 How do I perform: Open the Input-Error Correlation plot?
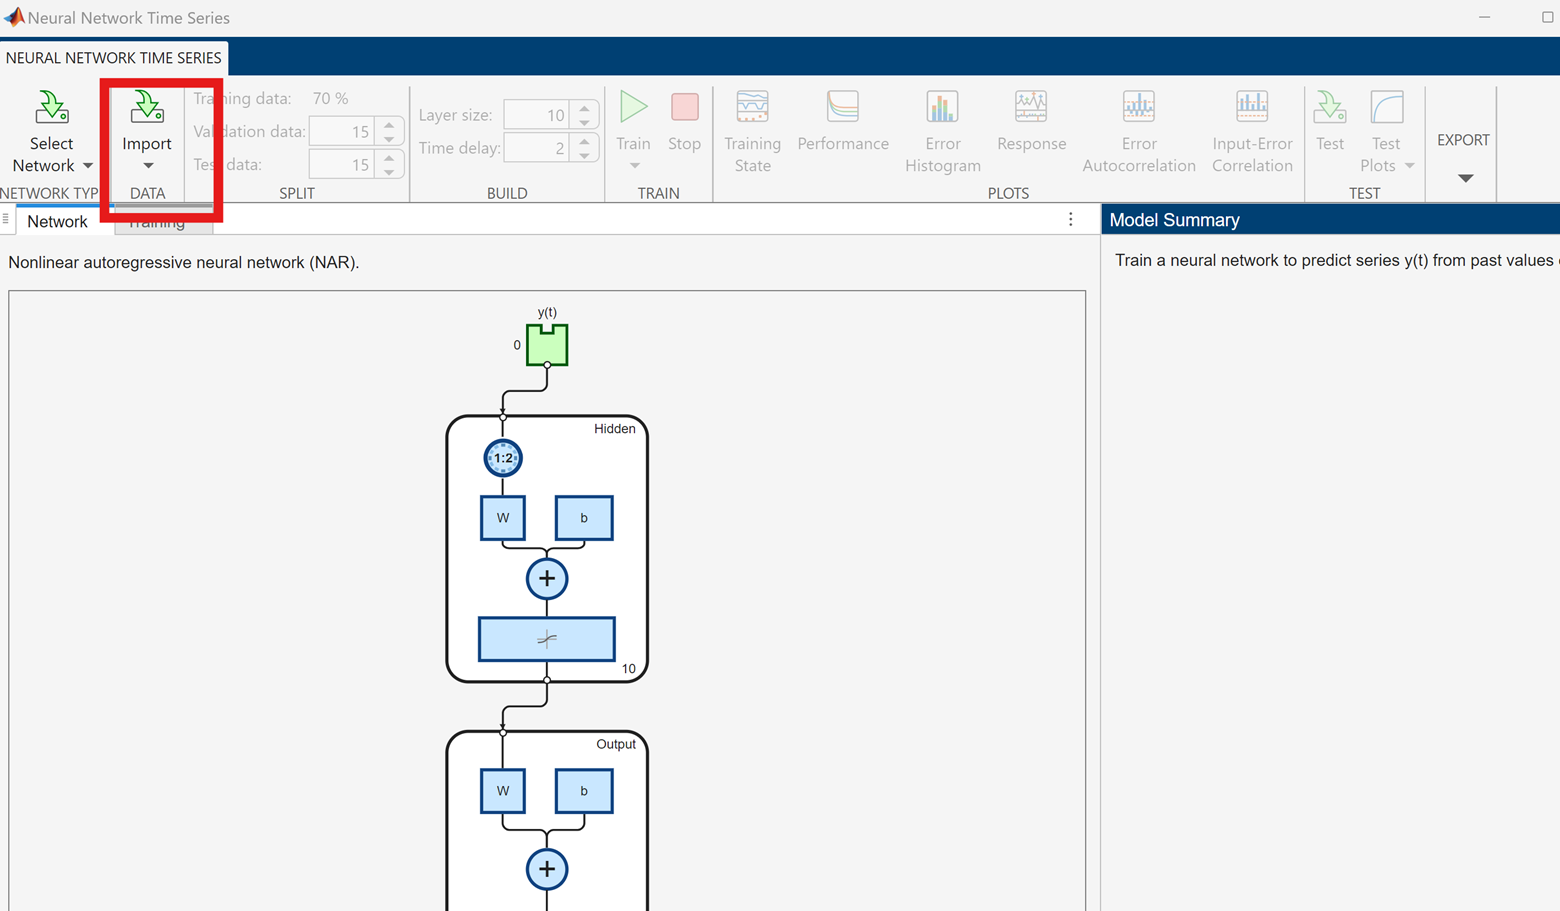(x=1252, y=108)
